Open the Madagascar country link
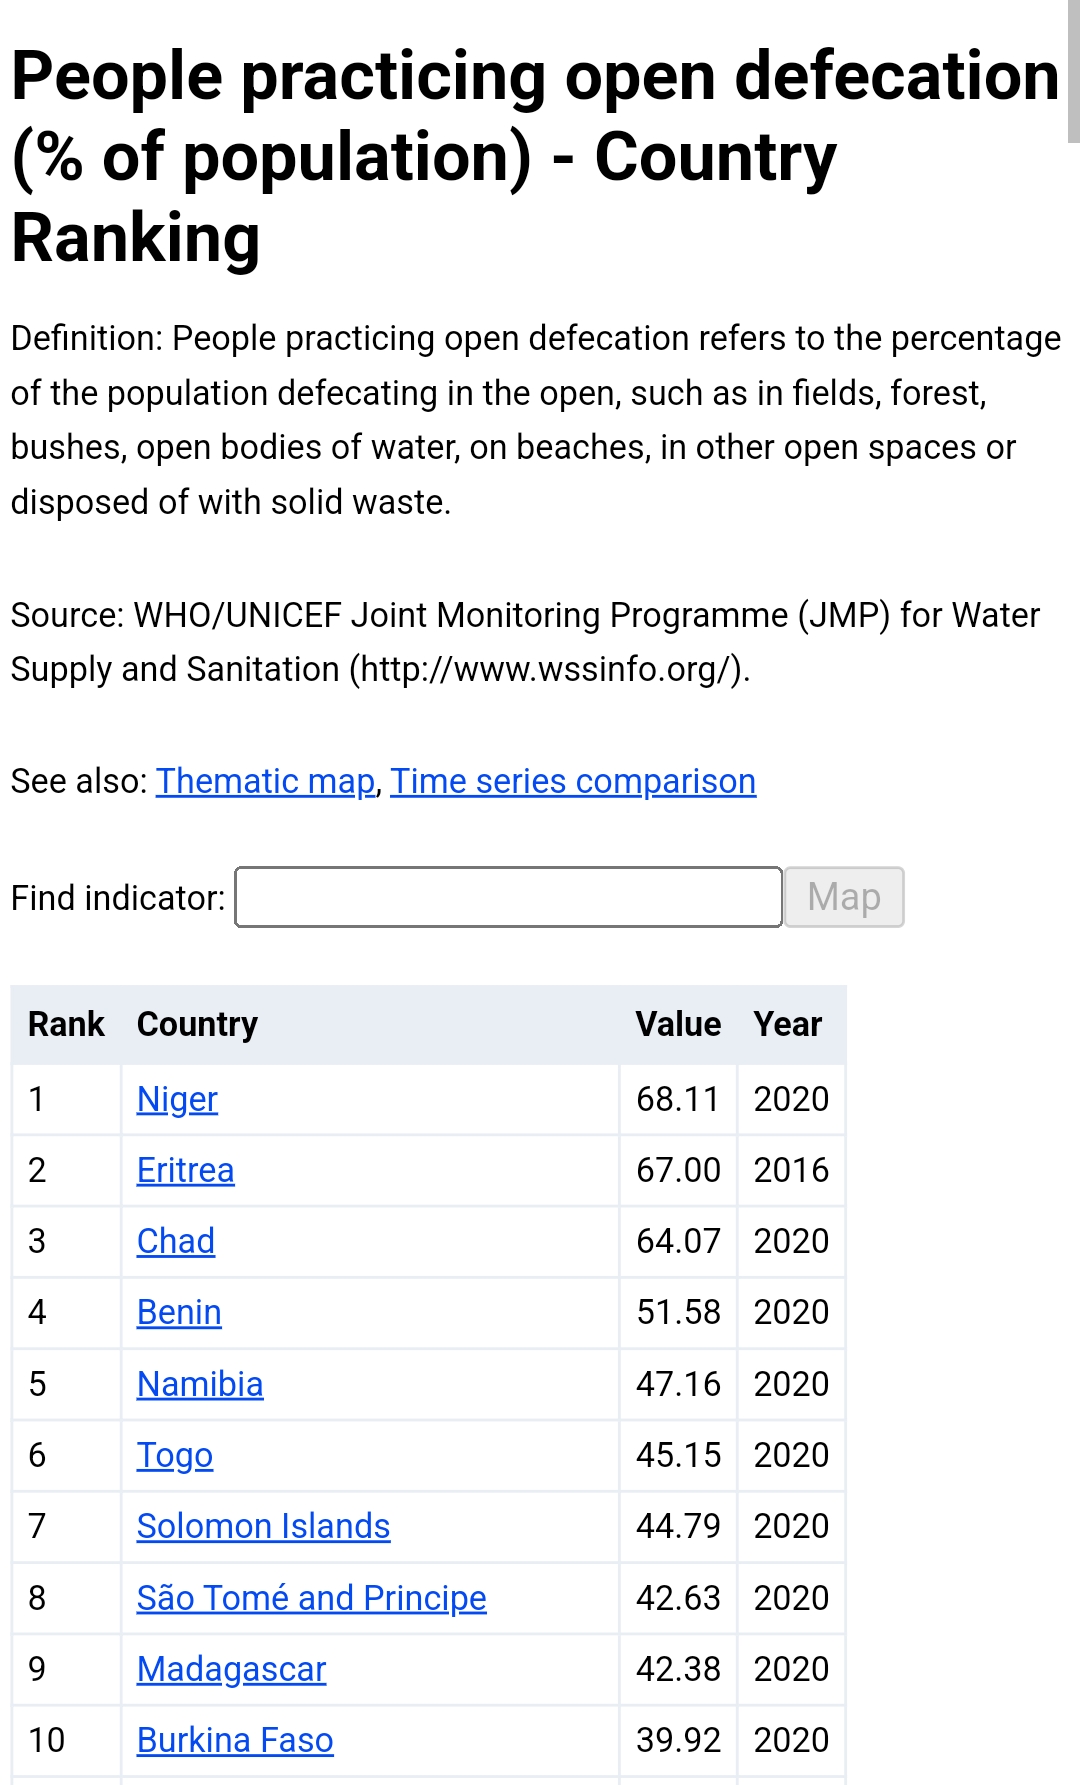The height and width of the screenshot is (1785, 1080). click(x=231, y=1669)
